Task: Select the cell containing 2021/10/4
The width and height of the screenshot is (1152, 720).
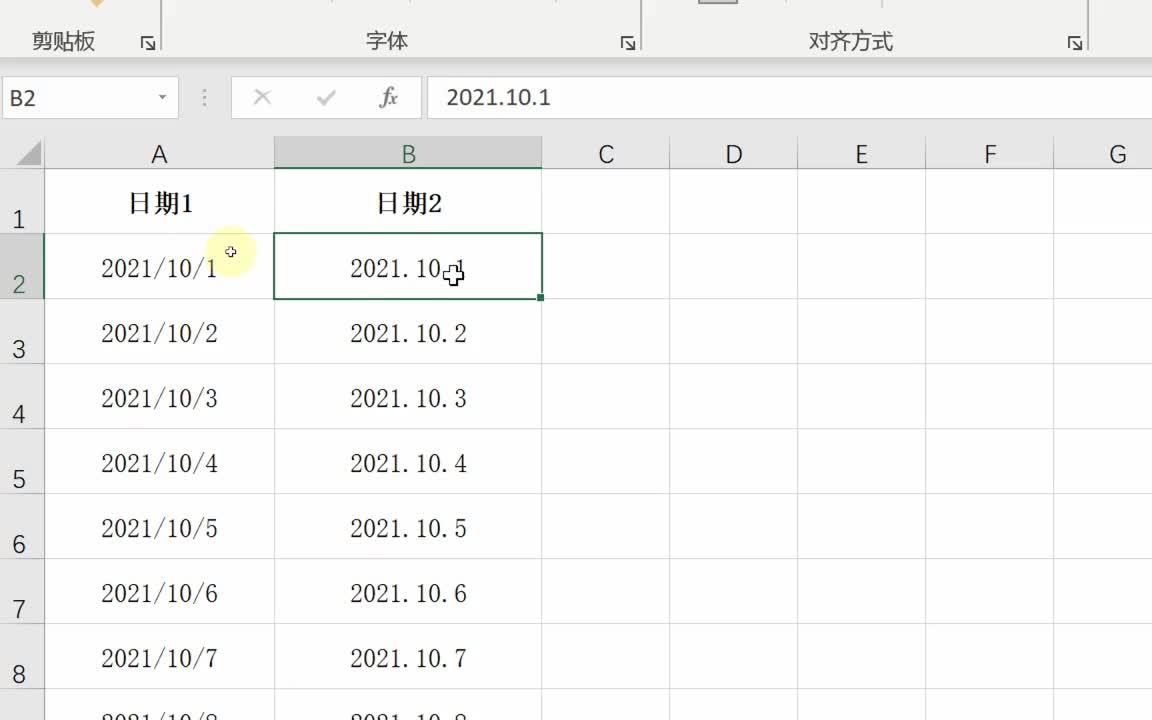Action: pos(159,464)
